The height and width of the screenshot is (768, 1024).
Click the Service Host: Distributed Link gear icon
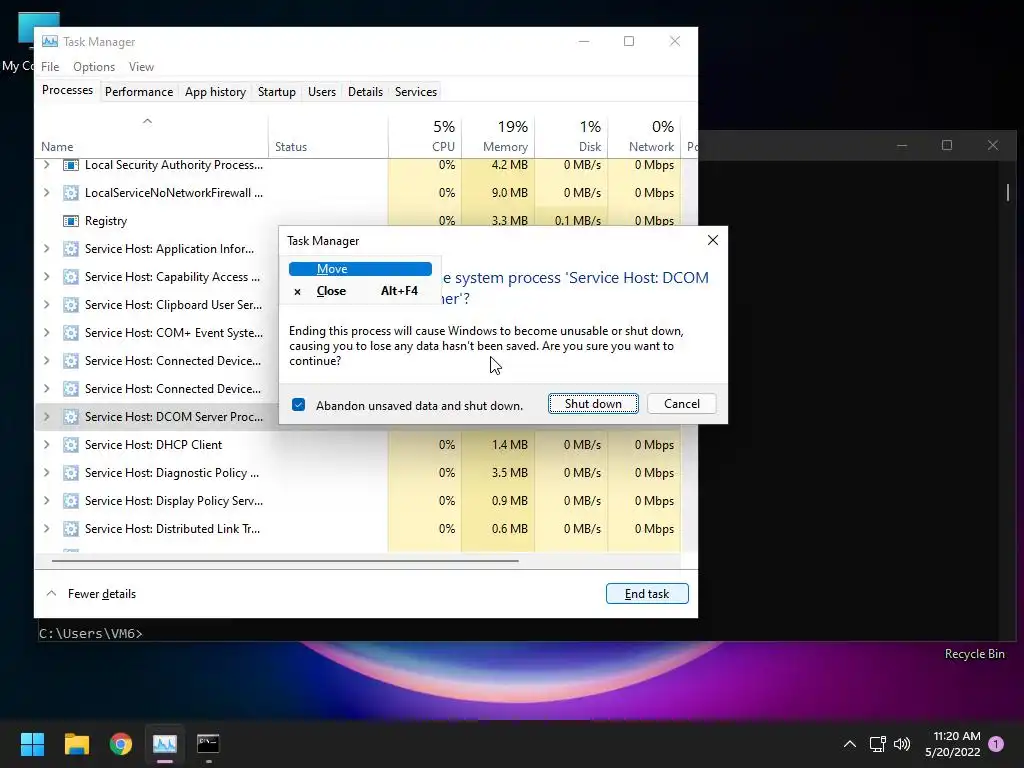click(x=71, y=529)
